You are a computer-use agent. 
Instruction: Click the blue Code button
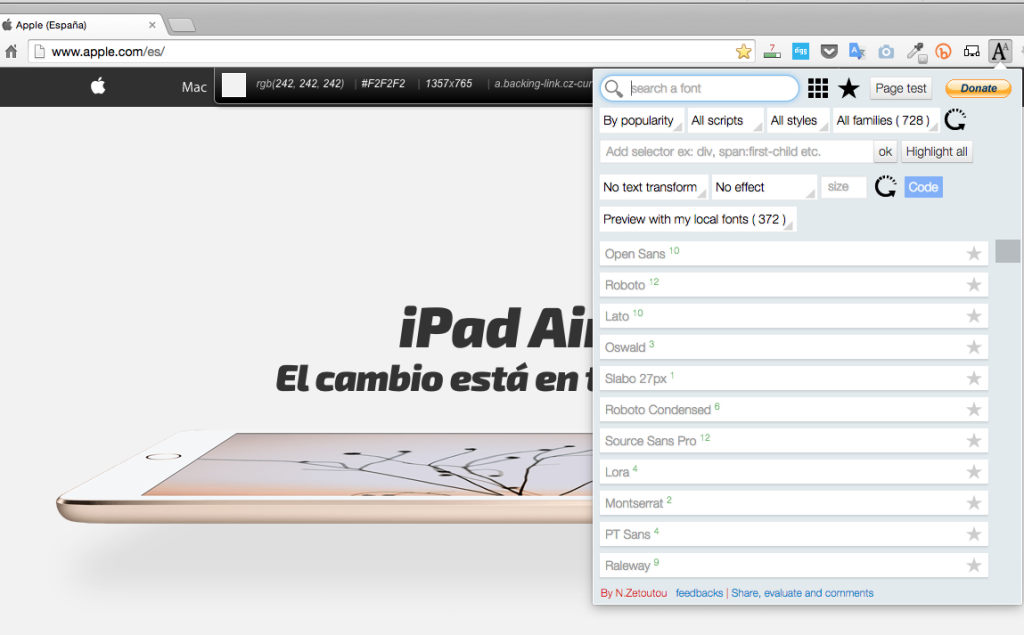point(923,187)
